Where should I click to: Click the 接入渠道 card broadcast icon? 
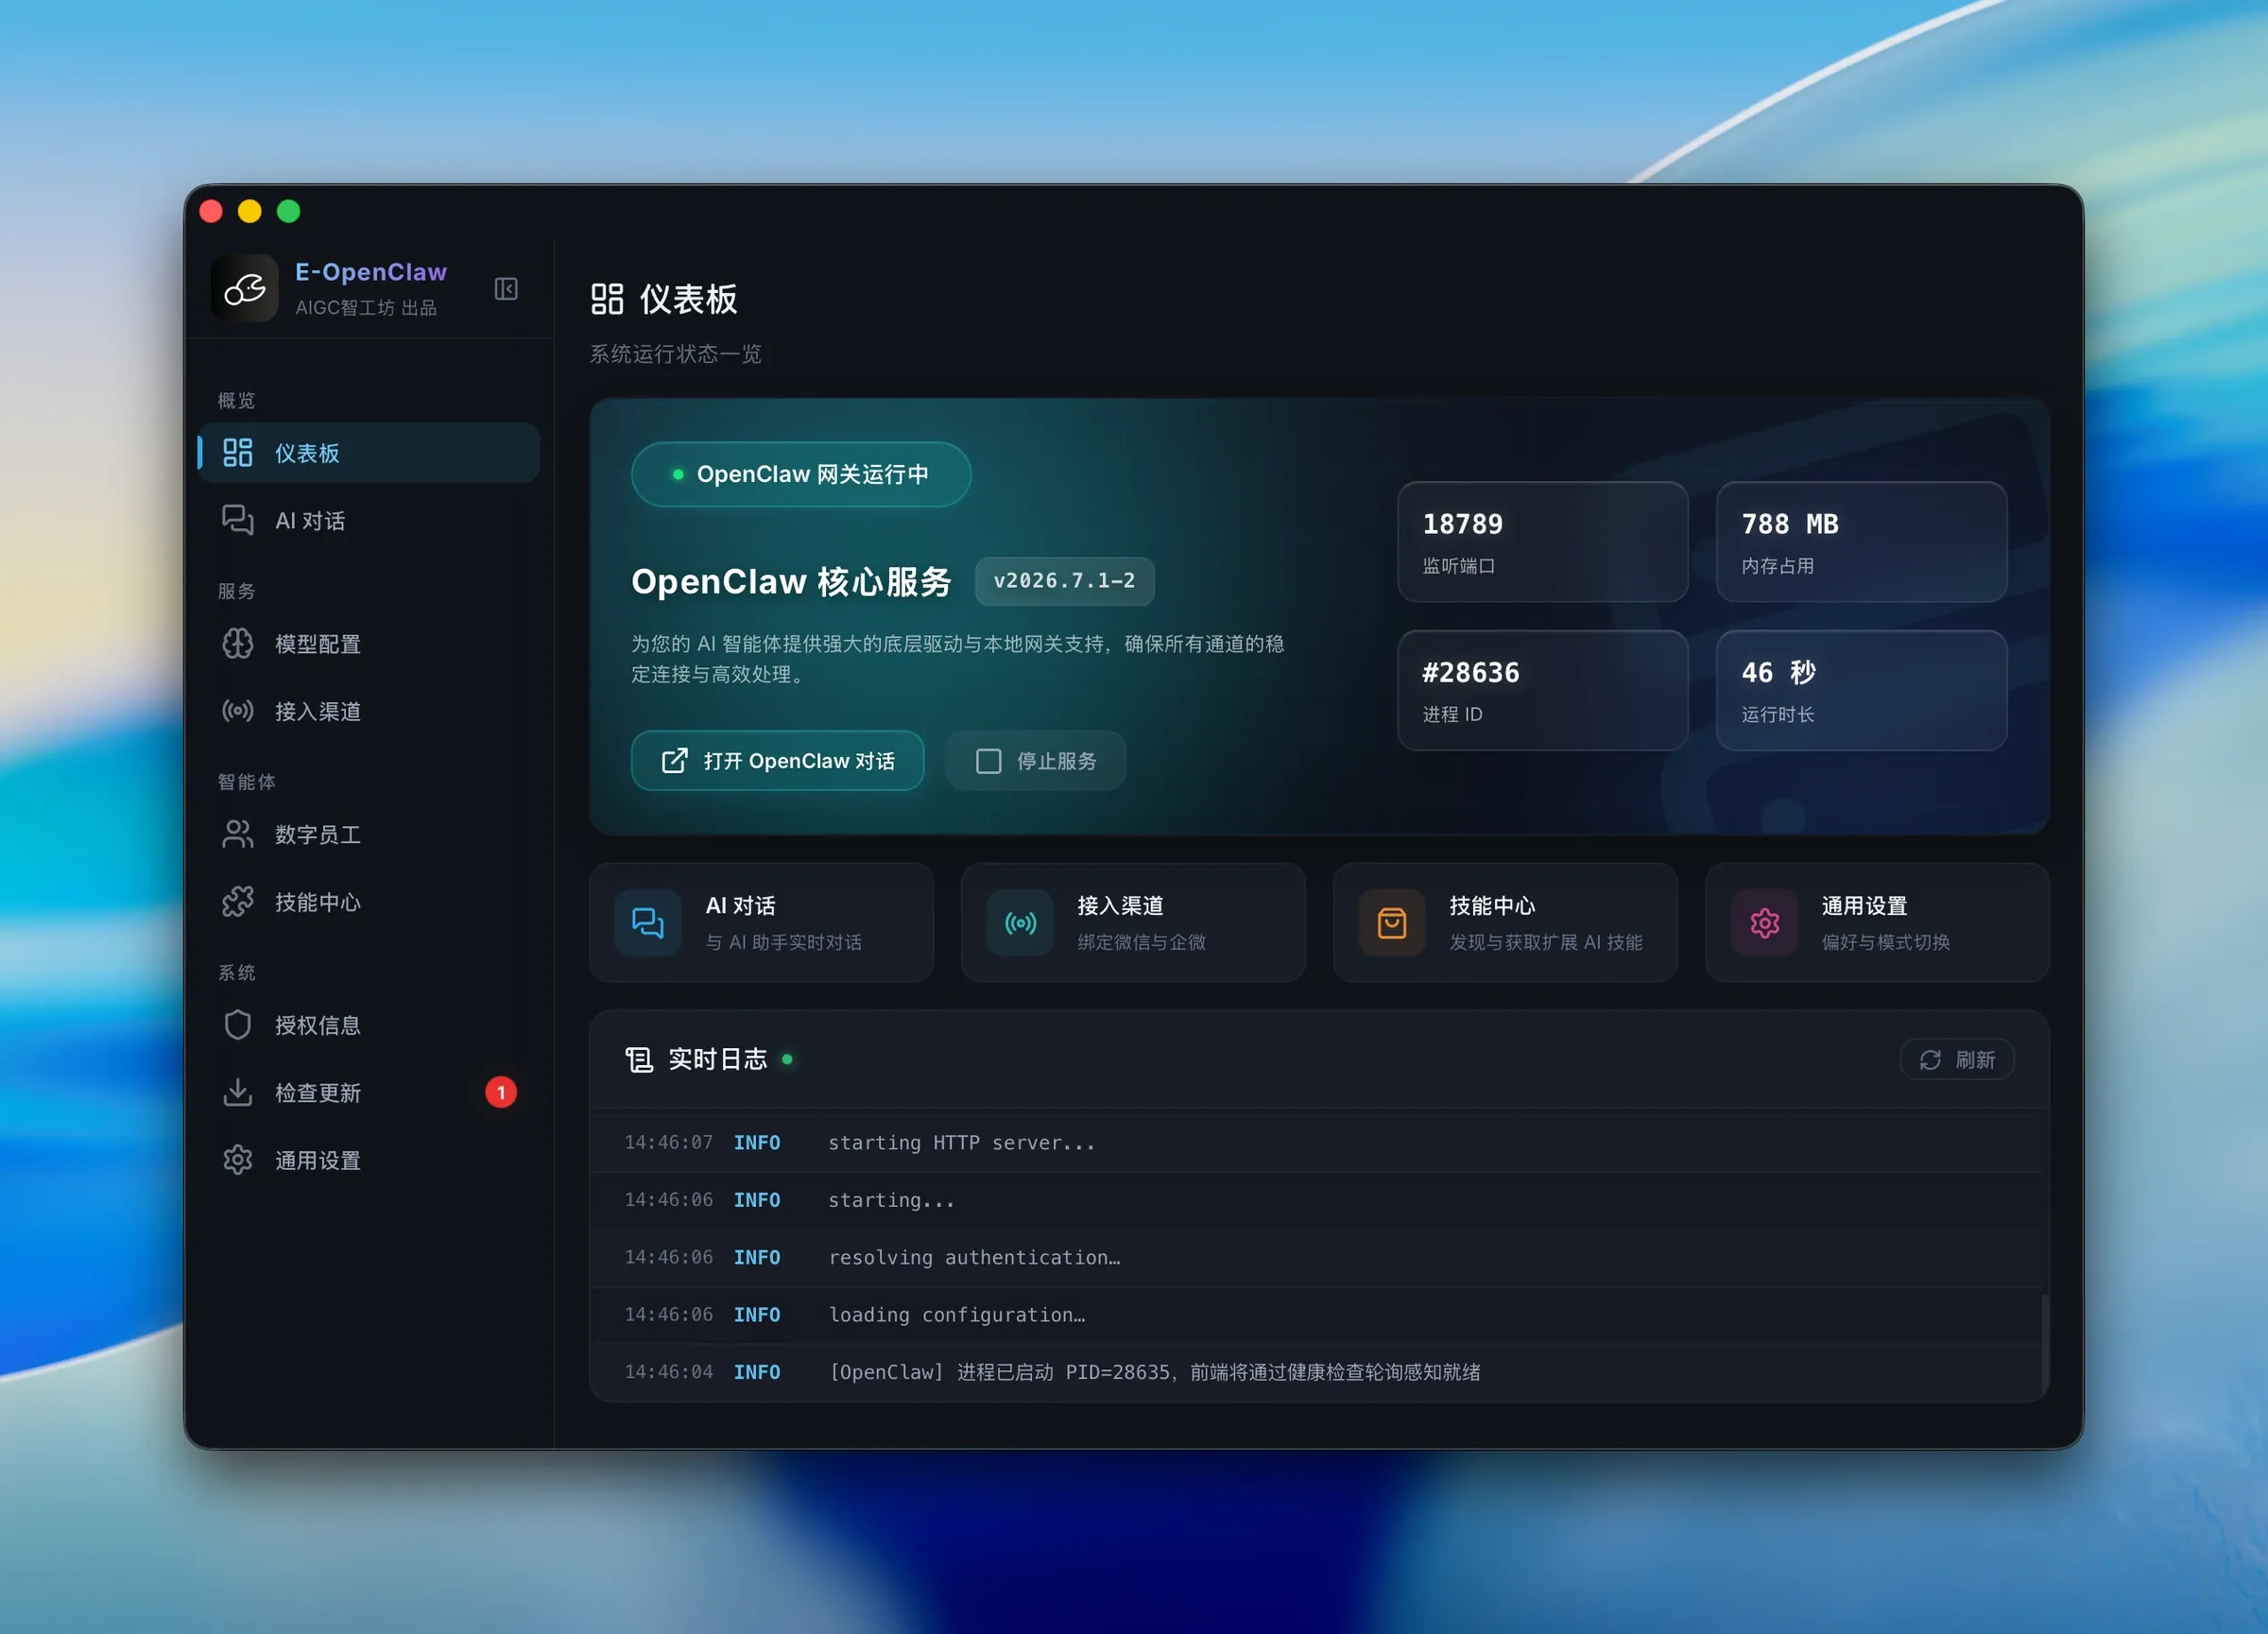point(1020,922)
